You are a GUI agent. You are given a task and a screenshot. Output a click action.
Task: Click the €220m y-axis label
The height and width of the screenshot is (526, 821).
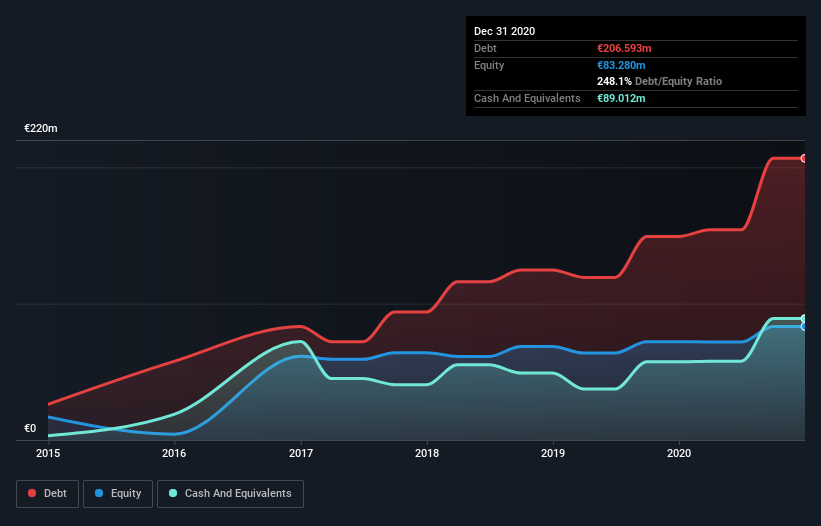click(41, 128)
